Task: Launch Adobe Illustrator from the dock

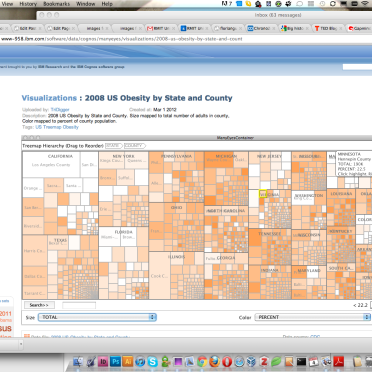Action: coord(128,362)
